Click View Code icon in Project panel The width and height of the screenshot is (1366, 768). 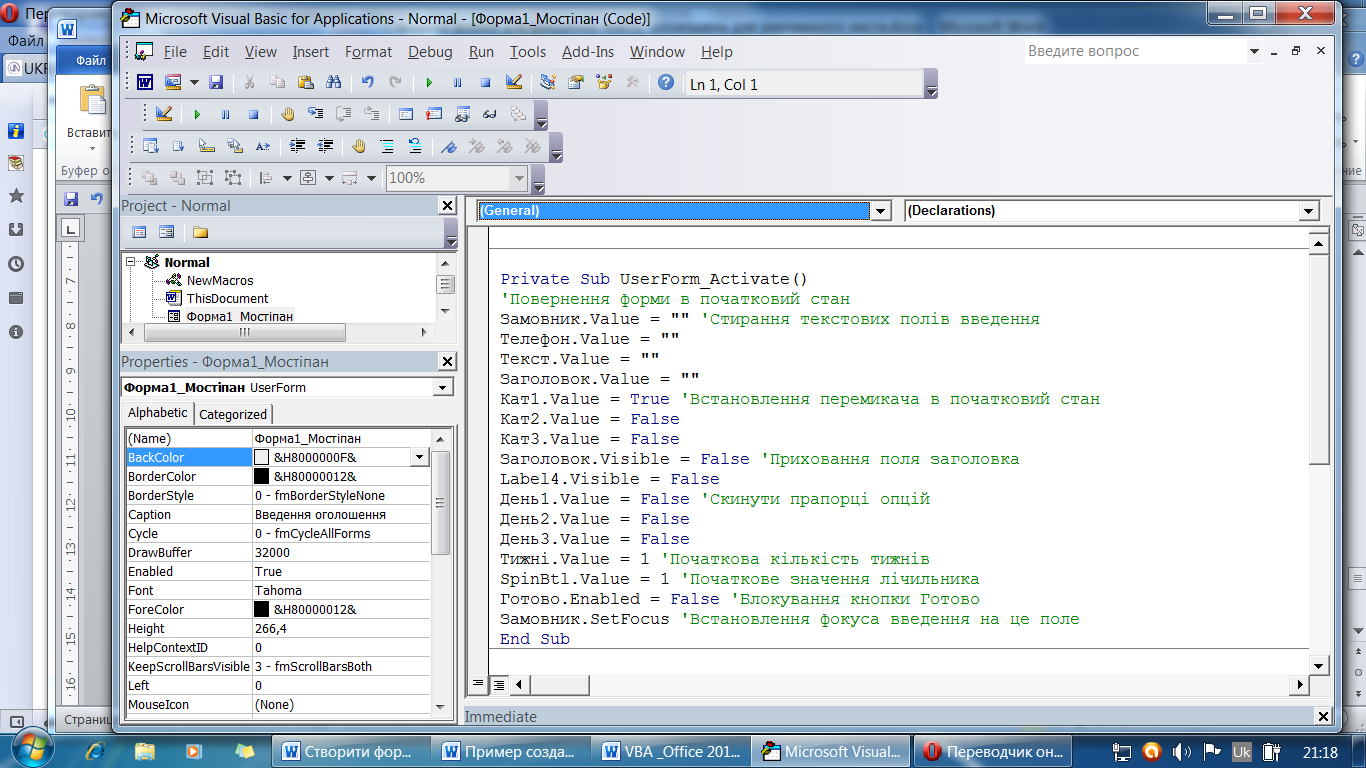[139, 232]
